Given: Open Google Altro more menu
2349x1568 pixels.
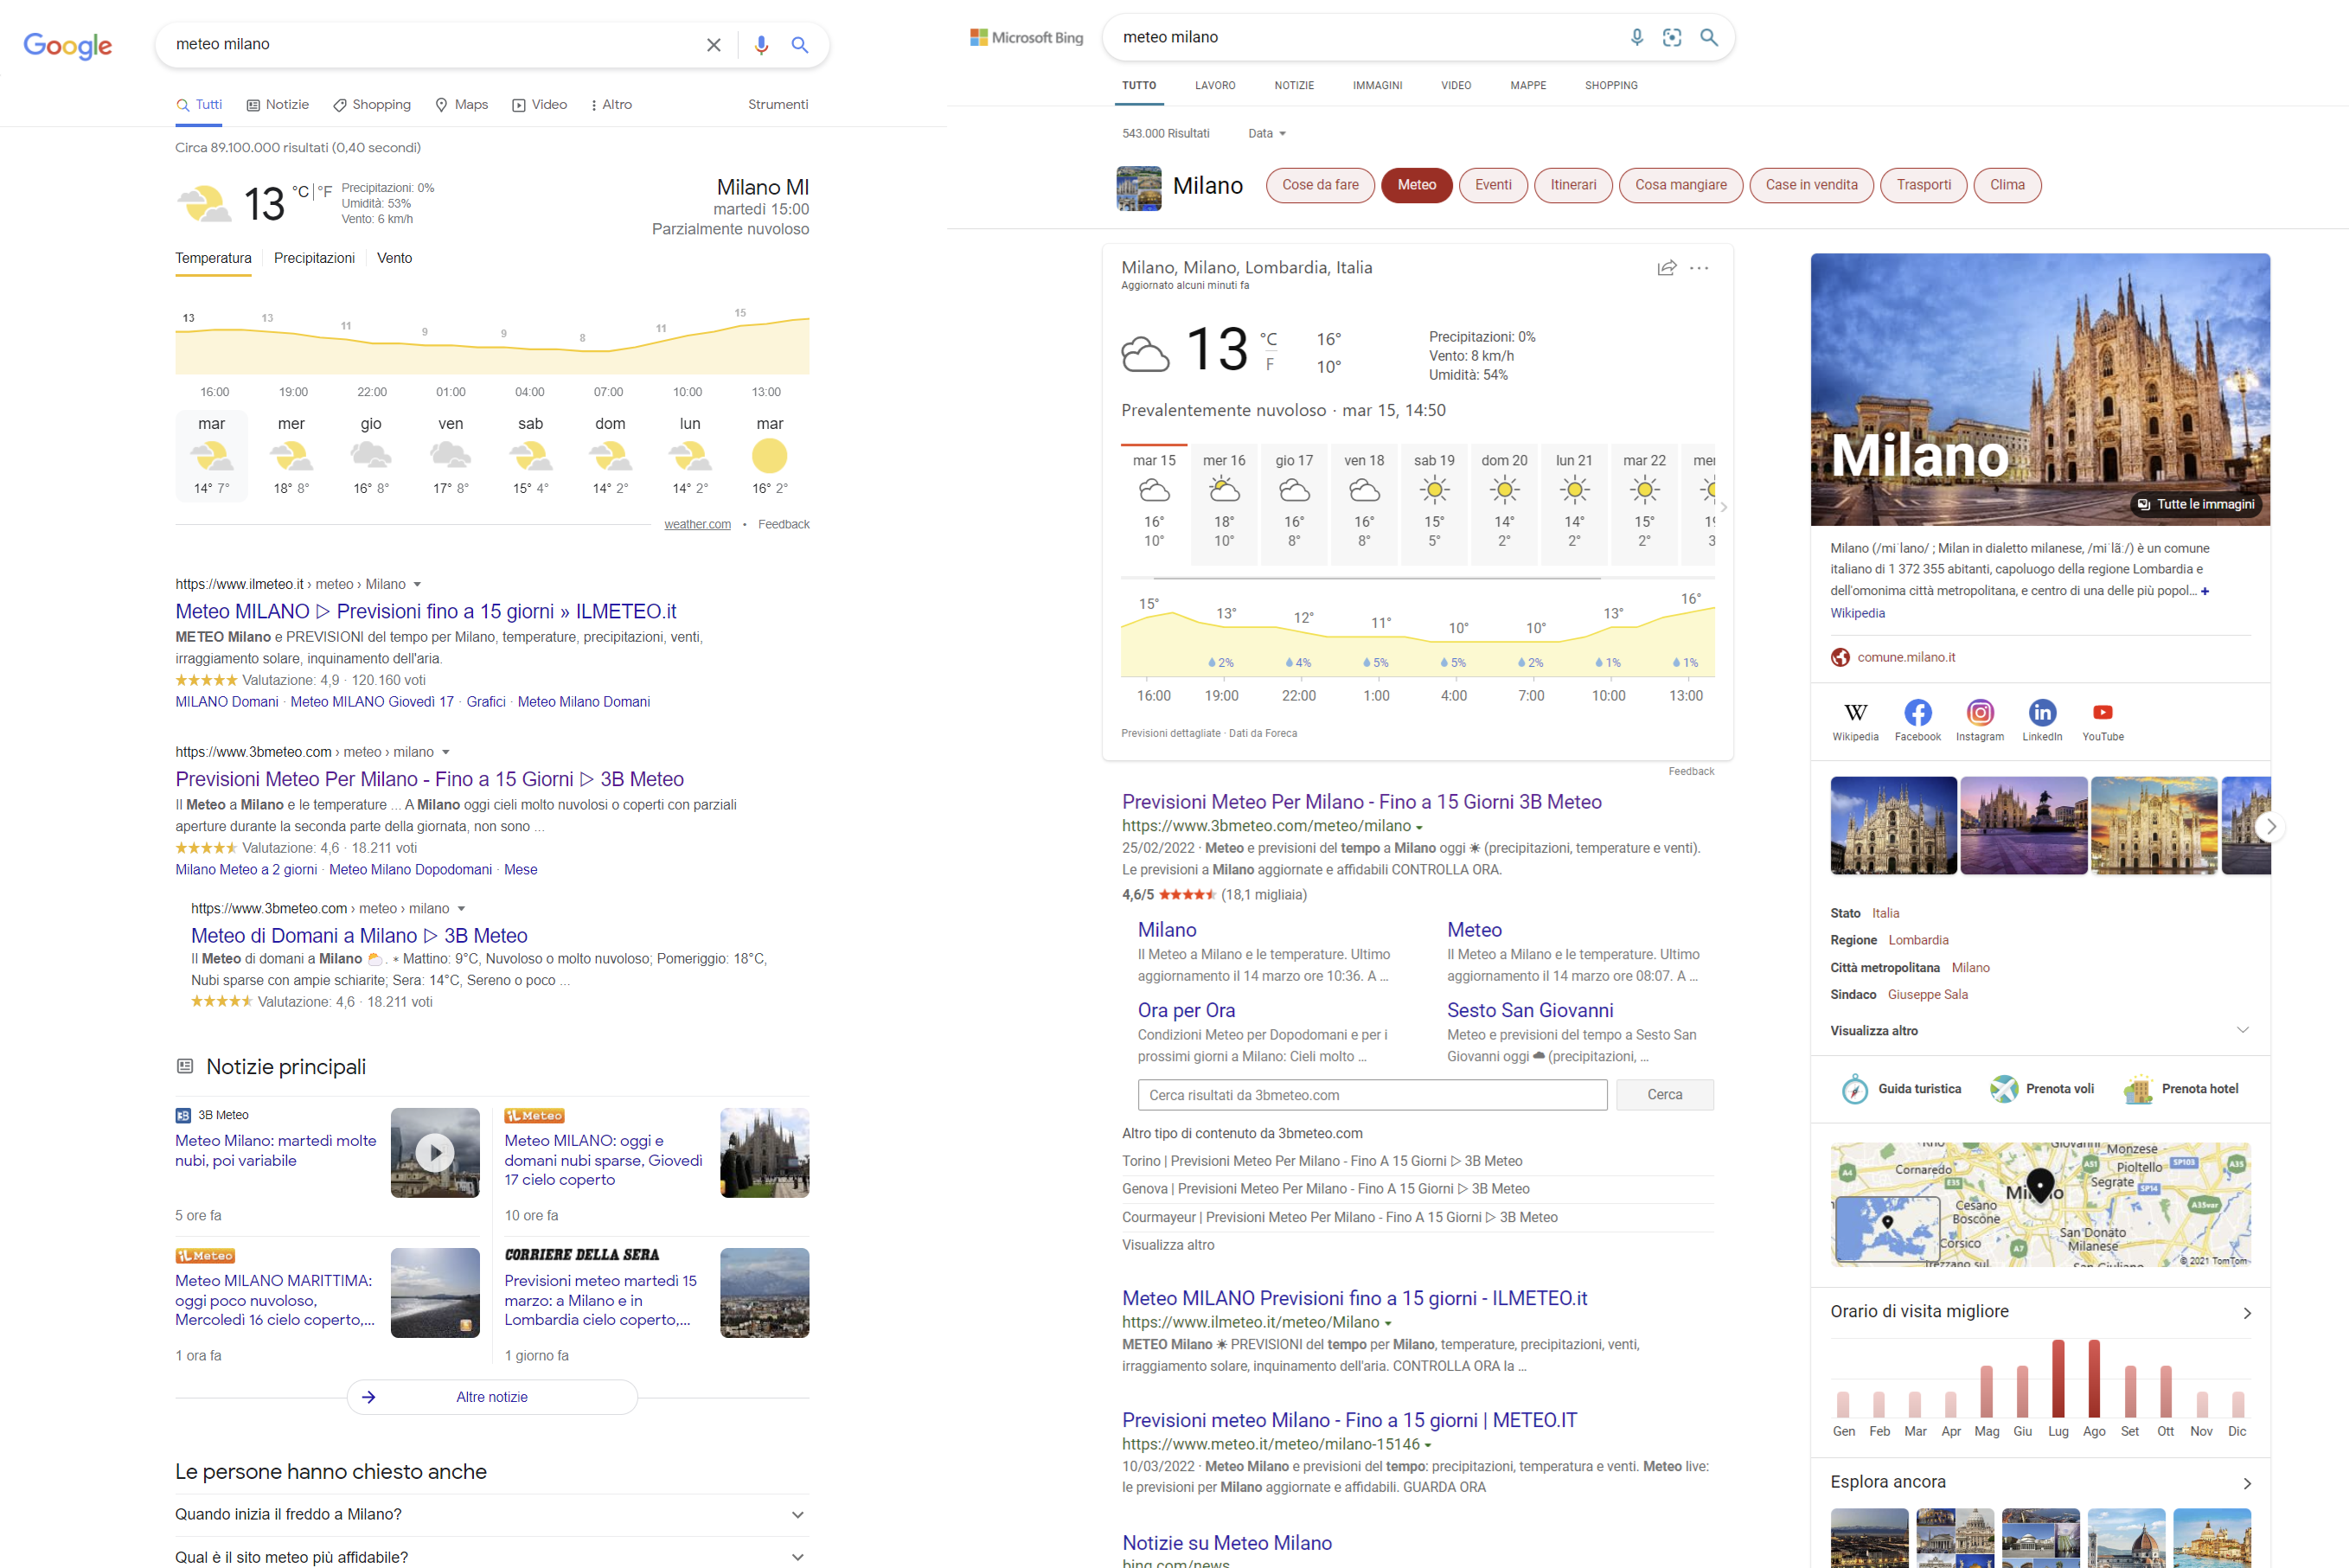Looking at the screenshot, I should [611, 104].
